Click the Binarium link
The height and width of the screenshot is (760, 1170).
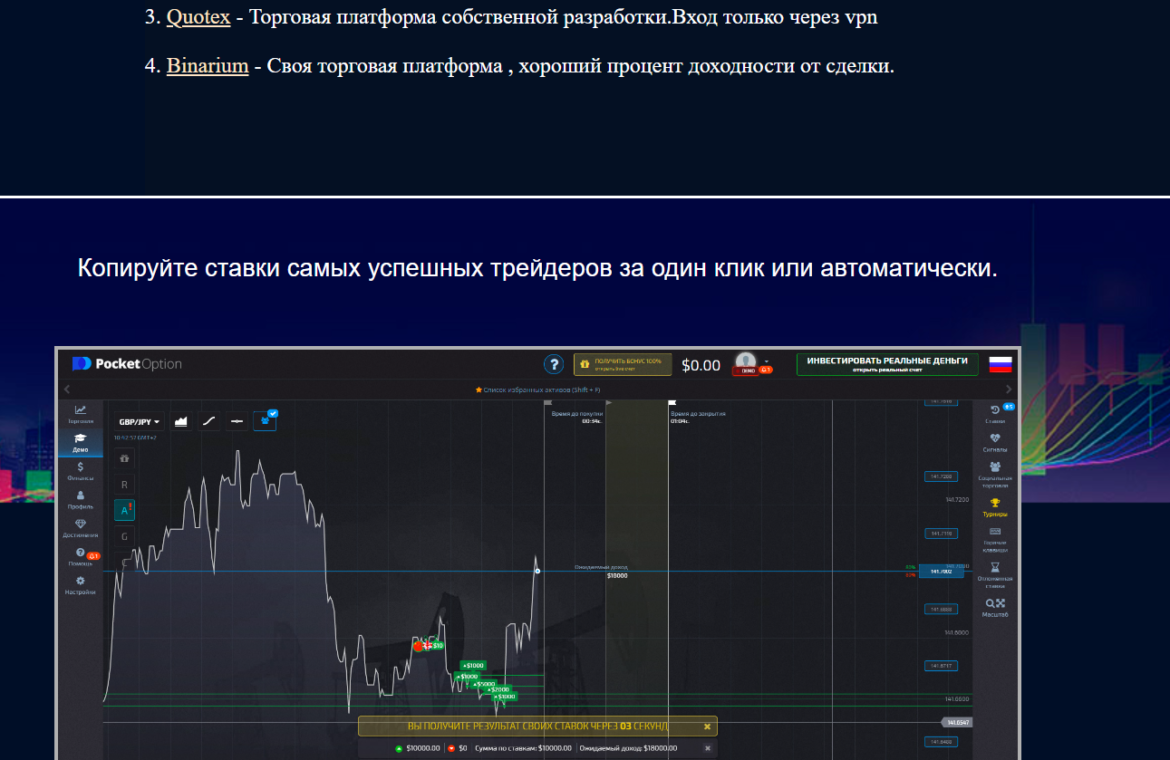207,66
